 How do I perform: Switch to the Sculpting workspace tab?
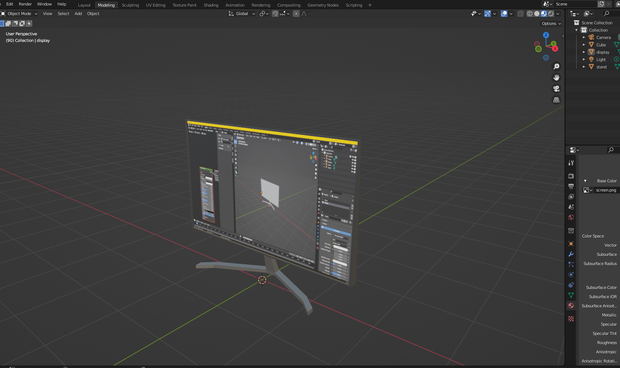point(130,5)
